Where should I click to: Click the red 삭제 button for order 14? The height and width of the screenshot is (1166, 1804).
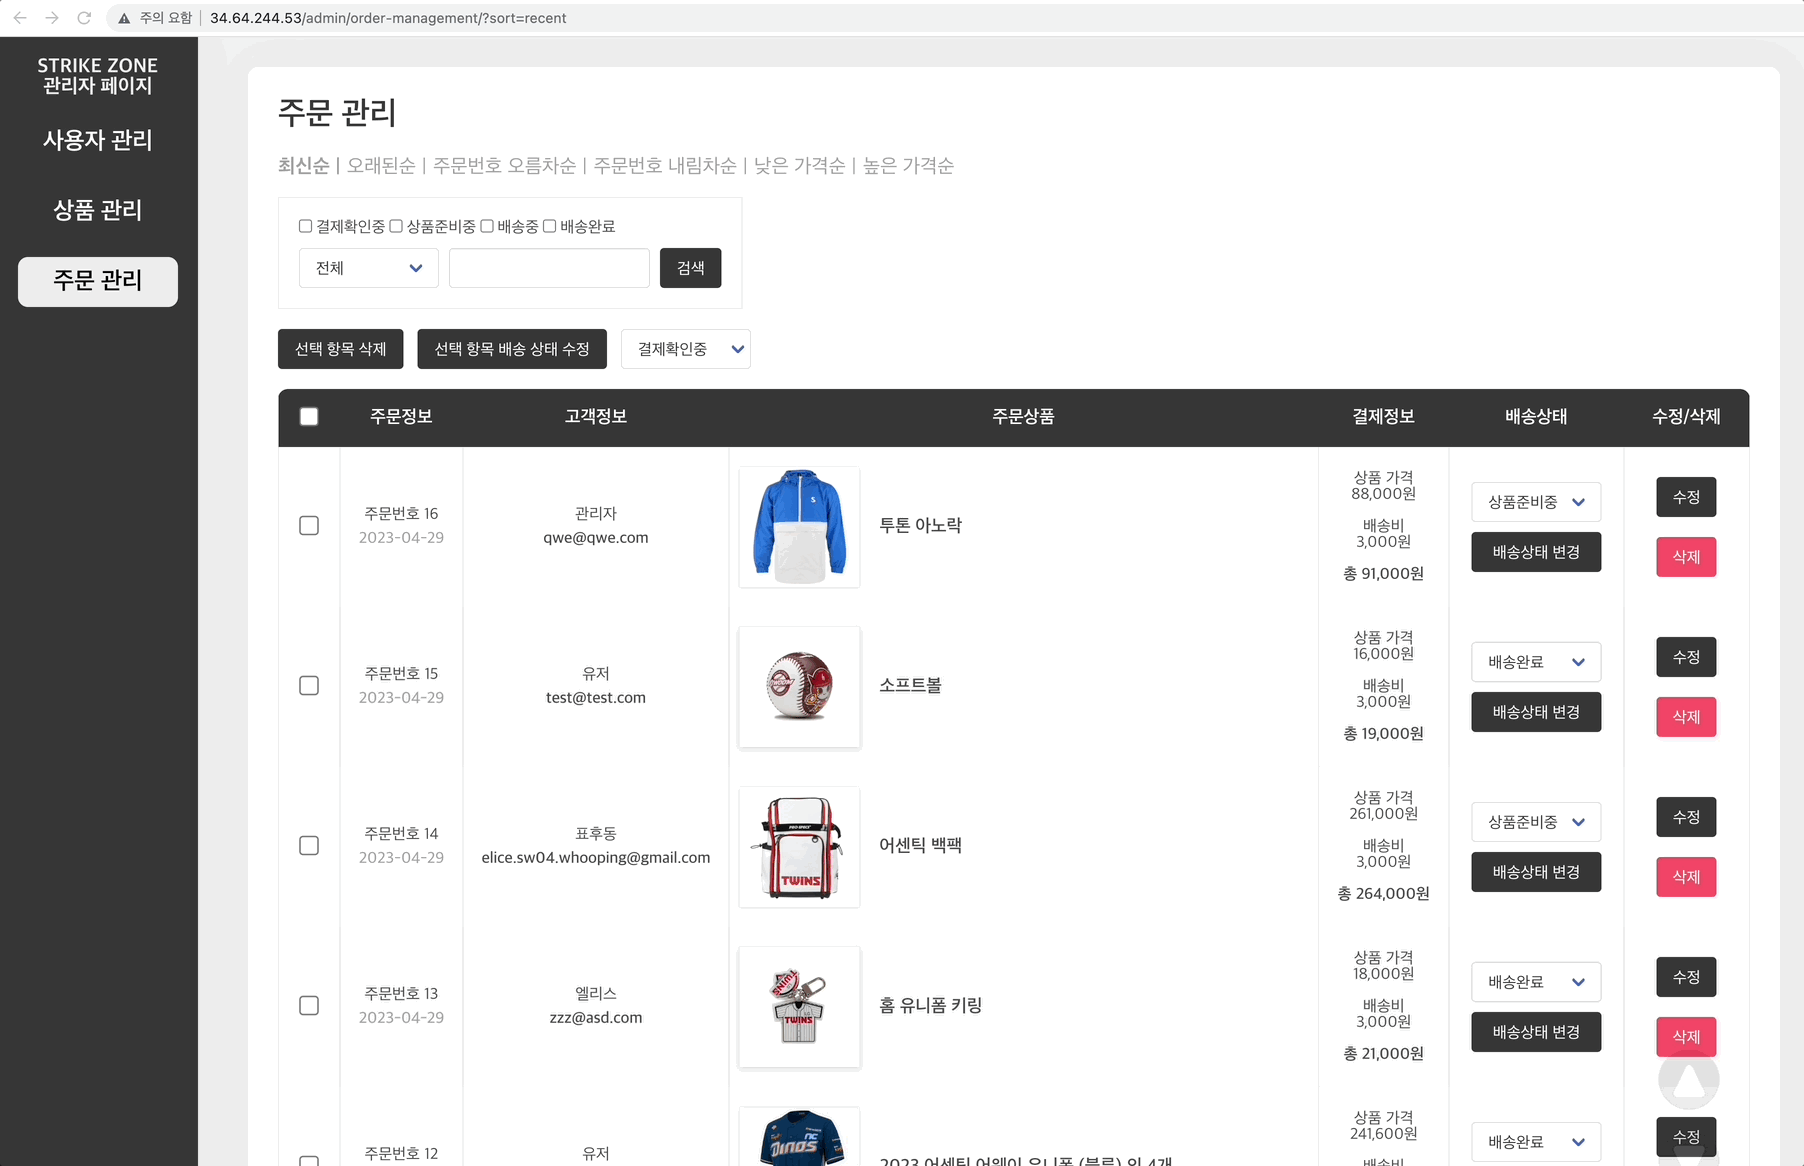[x=1686, y=877]
